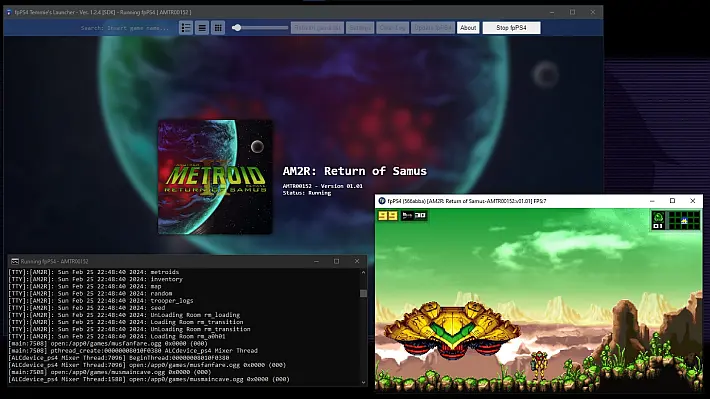Click the launcher app icon in title bar
This screenshot has height=399, width=710.
click(x=9, y=12)
